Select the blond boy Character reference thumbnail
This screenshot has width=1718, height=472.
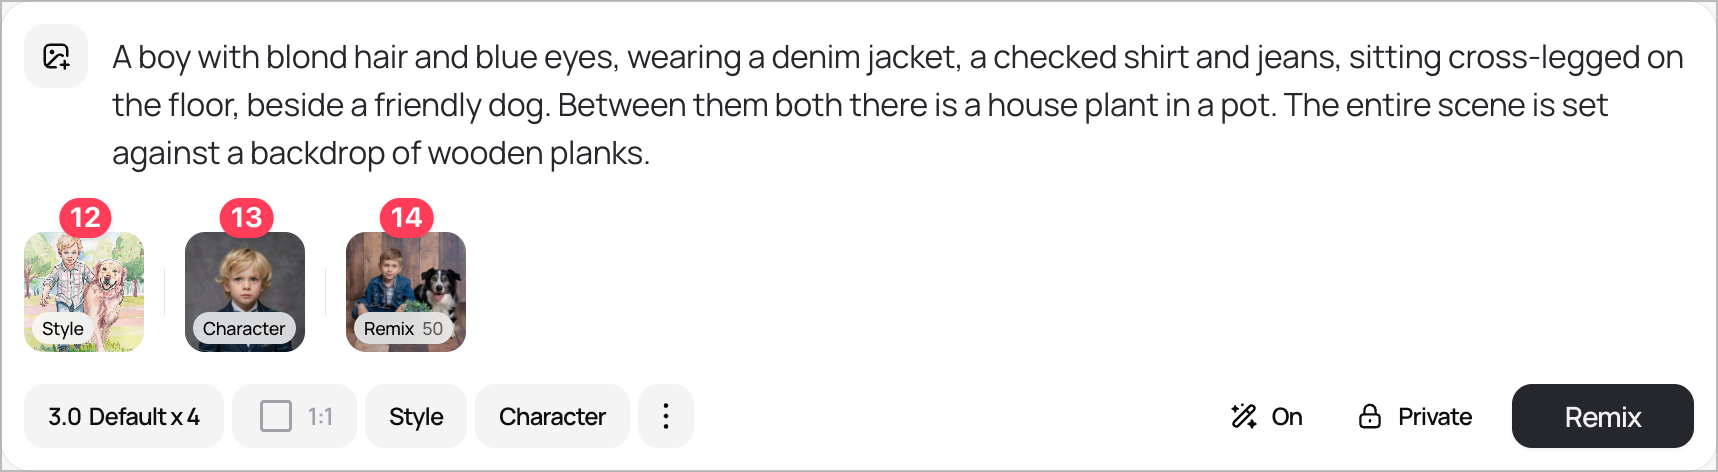245,280
